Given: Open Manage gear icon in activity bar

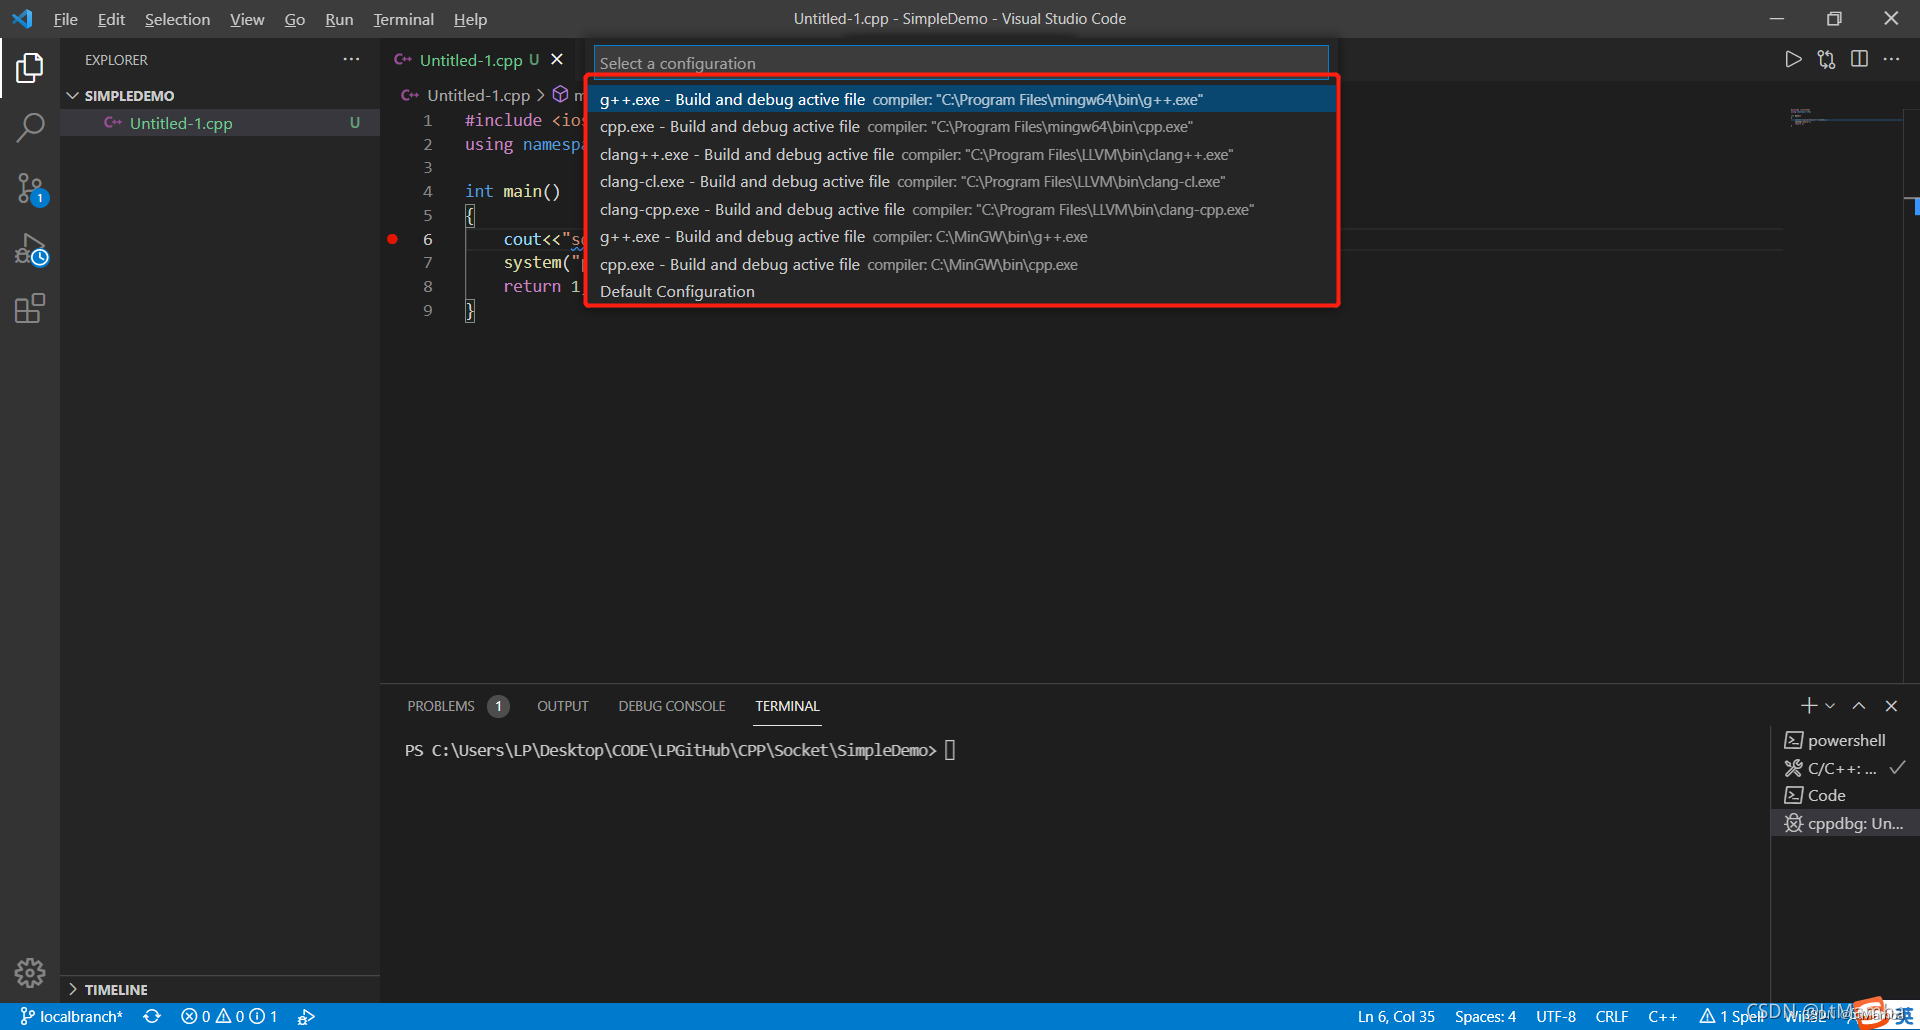Looking at the screenshot, I should click(30, 972).
